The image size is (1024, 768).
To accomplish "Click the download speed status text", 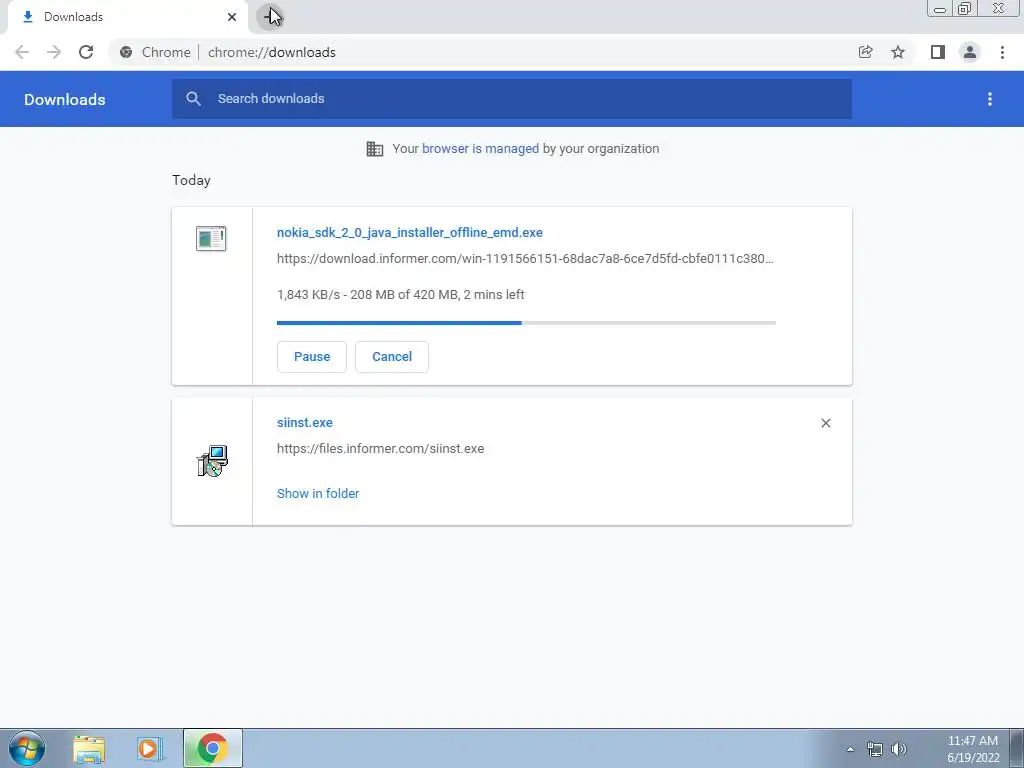I will [400, 295].
